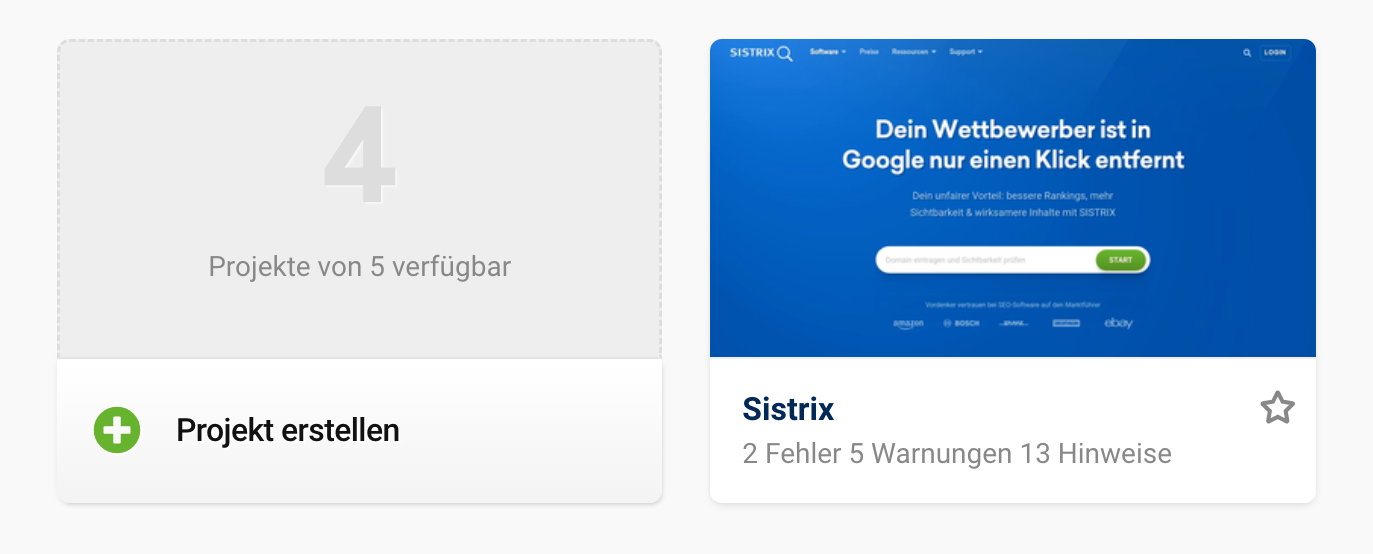Expand the Software dropdown in the preview
Screen dimensions: 1373x554
(828, 52)
